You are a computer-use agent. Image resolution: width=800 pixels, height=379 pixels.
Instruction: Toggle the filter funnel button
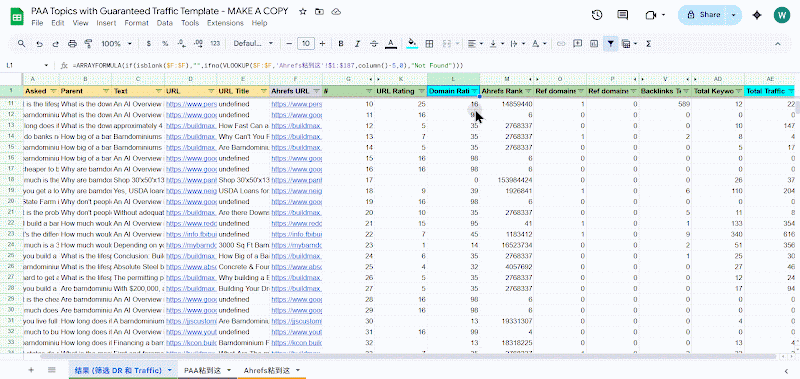[610, 44]
